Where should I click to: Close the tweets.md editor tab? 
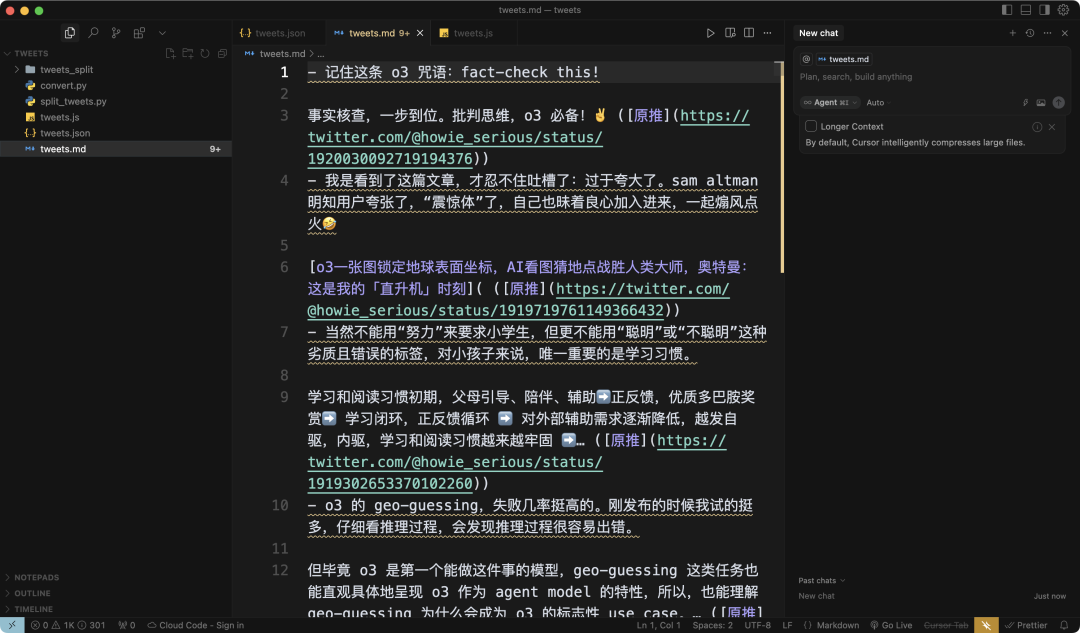click(420, 33)
